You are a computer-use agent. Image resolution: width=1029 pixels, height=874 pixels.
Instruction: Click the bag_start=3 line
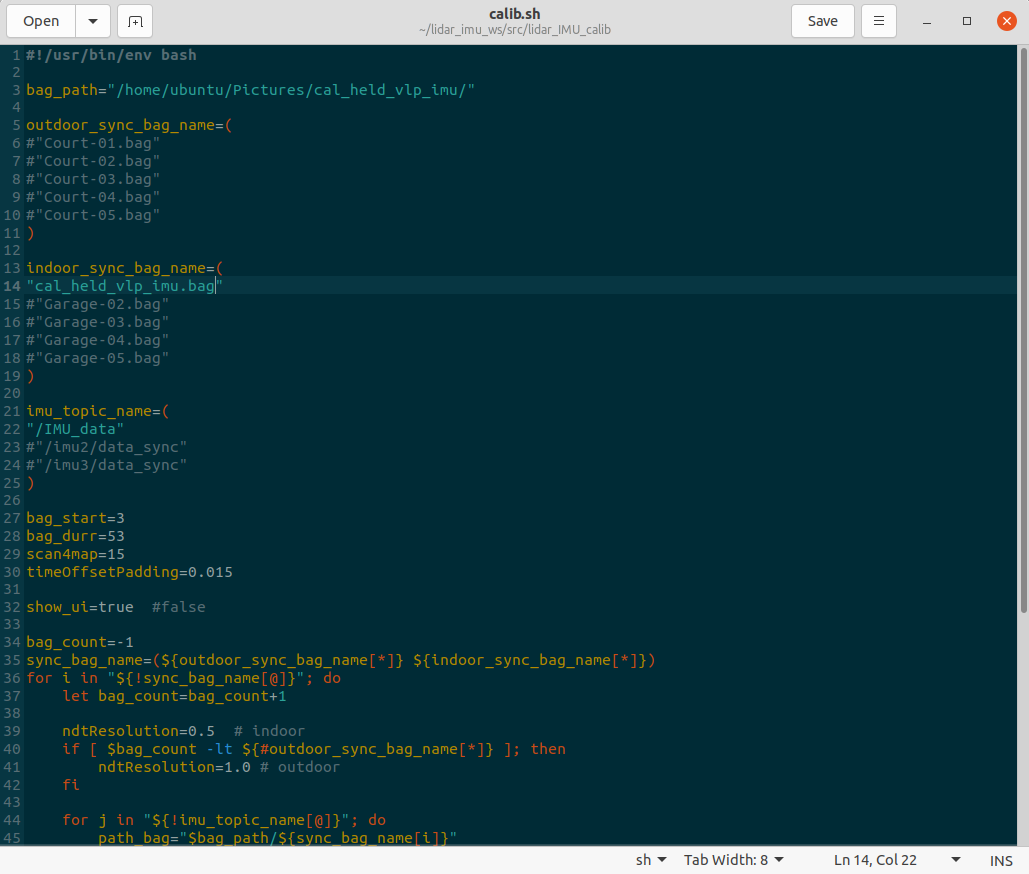(75, 518)
